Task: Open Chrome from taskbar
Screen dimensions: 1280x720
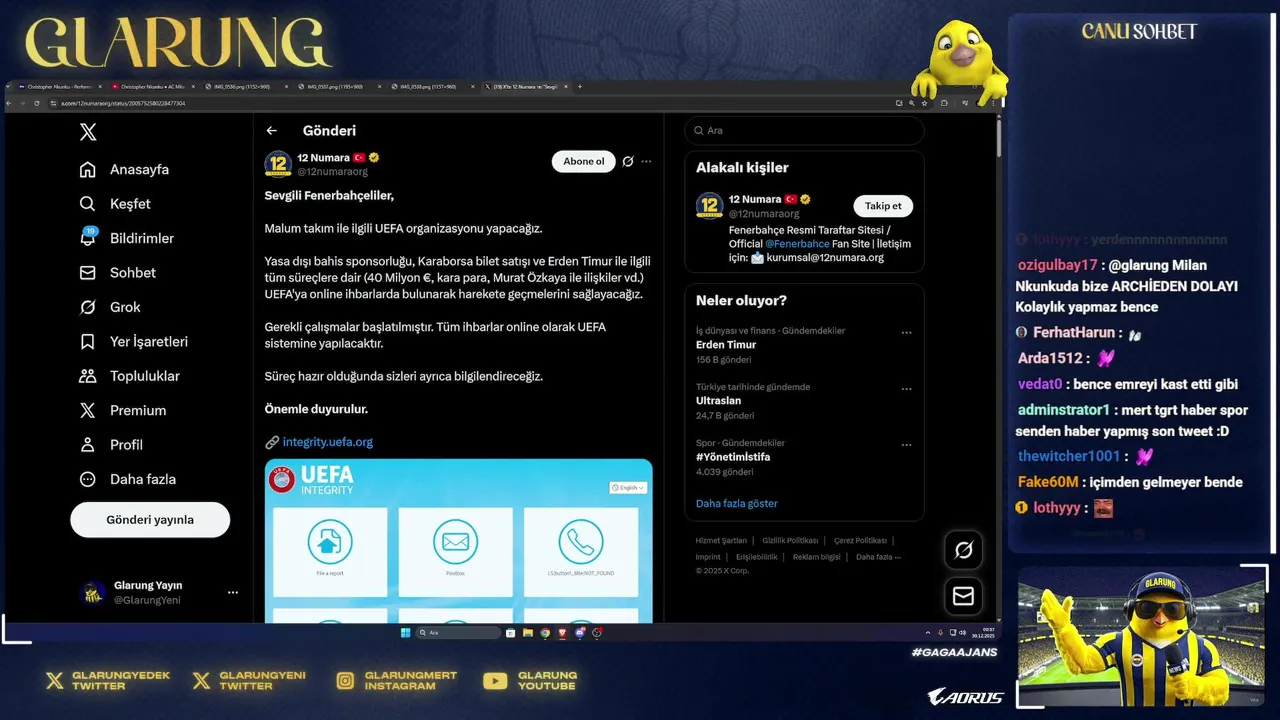Action: (x=545, y=633)
